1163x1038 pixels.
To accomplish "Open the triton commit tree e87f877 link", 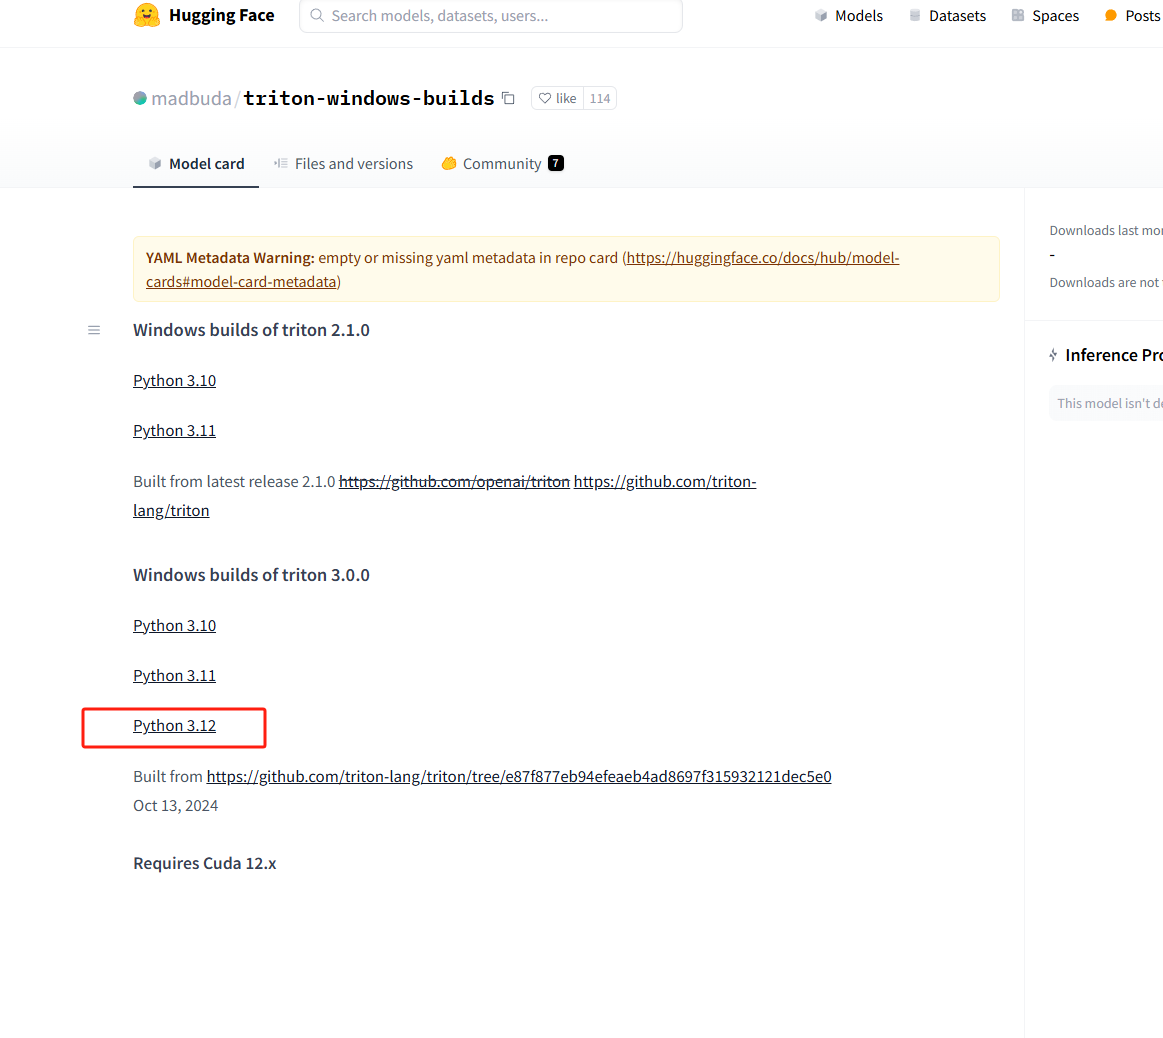I will pyautogui.click(x=519, y=776).
